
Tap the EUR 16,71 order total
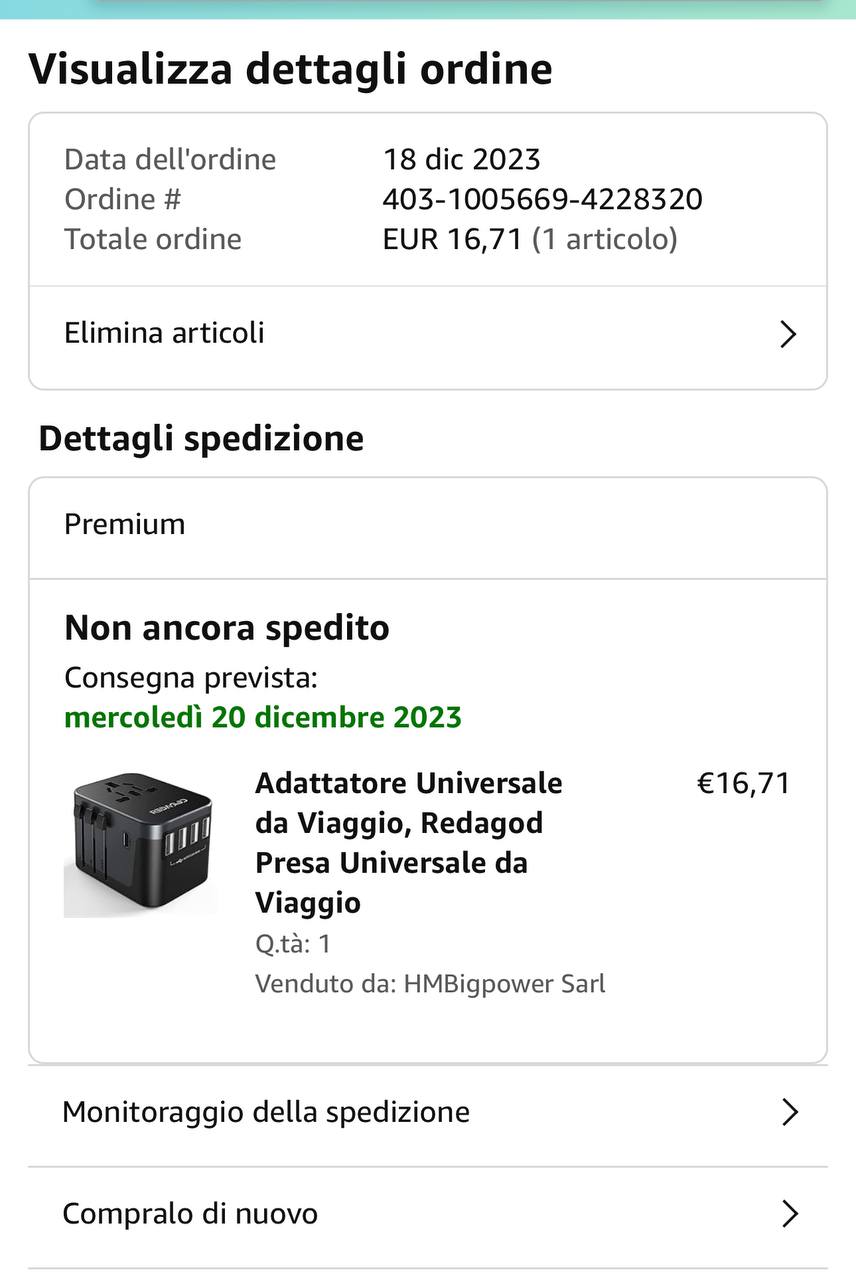pos(452,239)
